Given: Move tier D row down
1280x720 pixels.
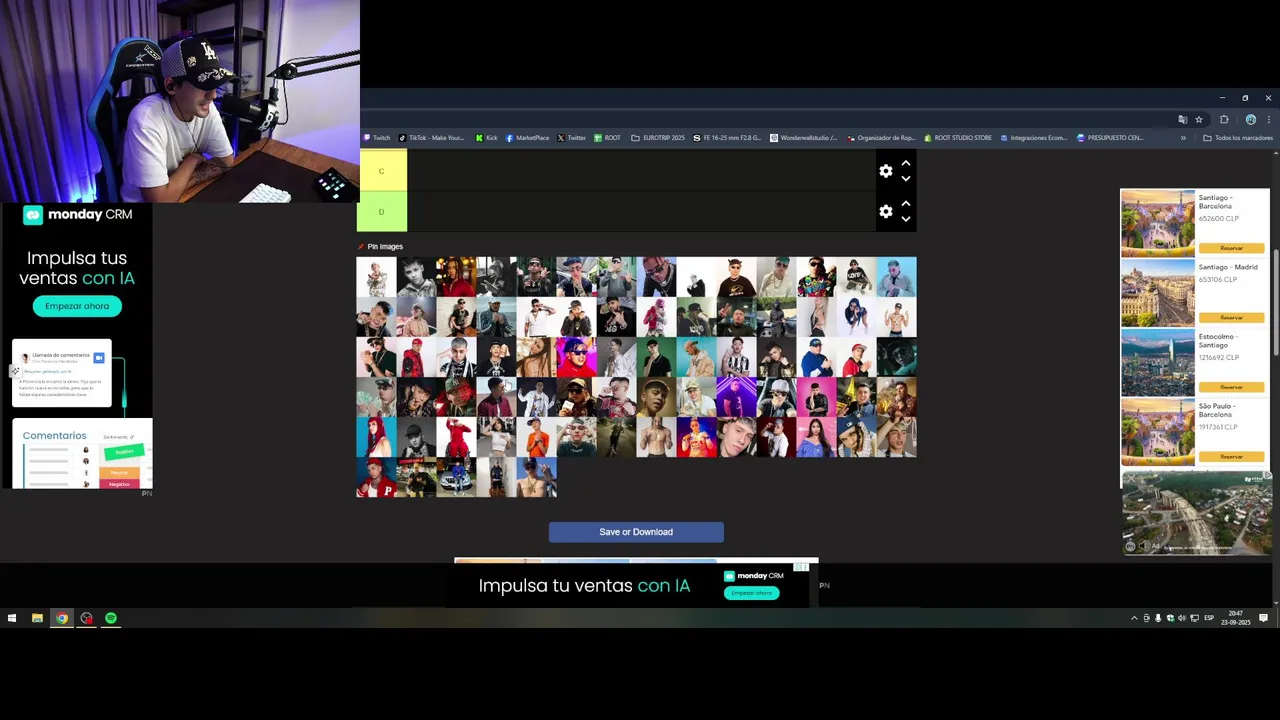Looking at the screenshot, I should tap(906, 219).
